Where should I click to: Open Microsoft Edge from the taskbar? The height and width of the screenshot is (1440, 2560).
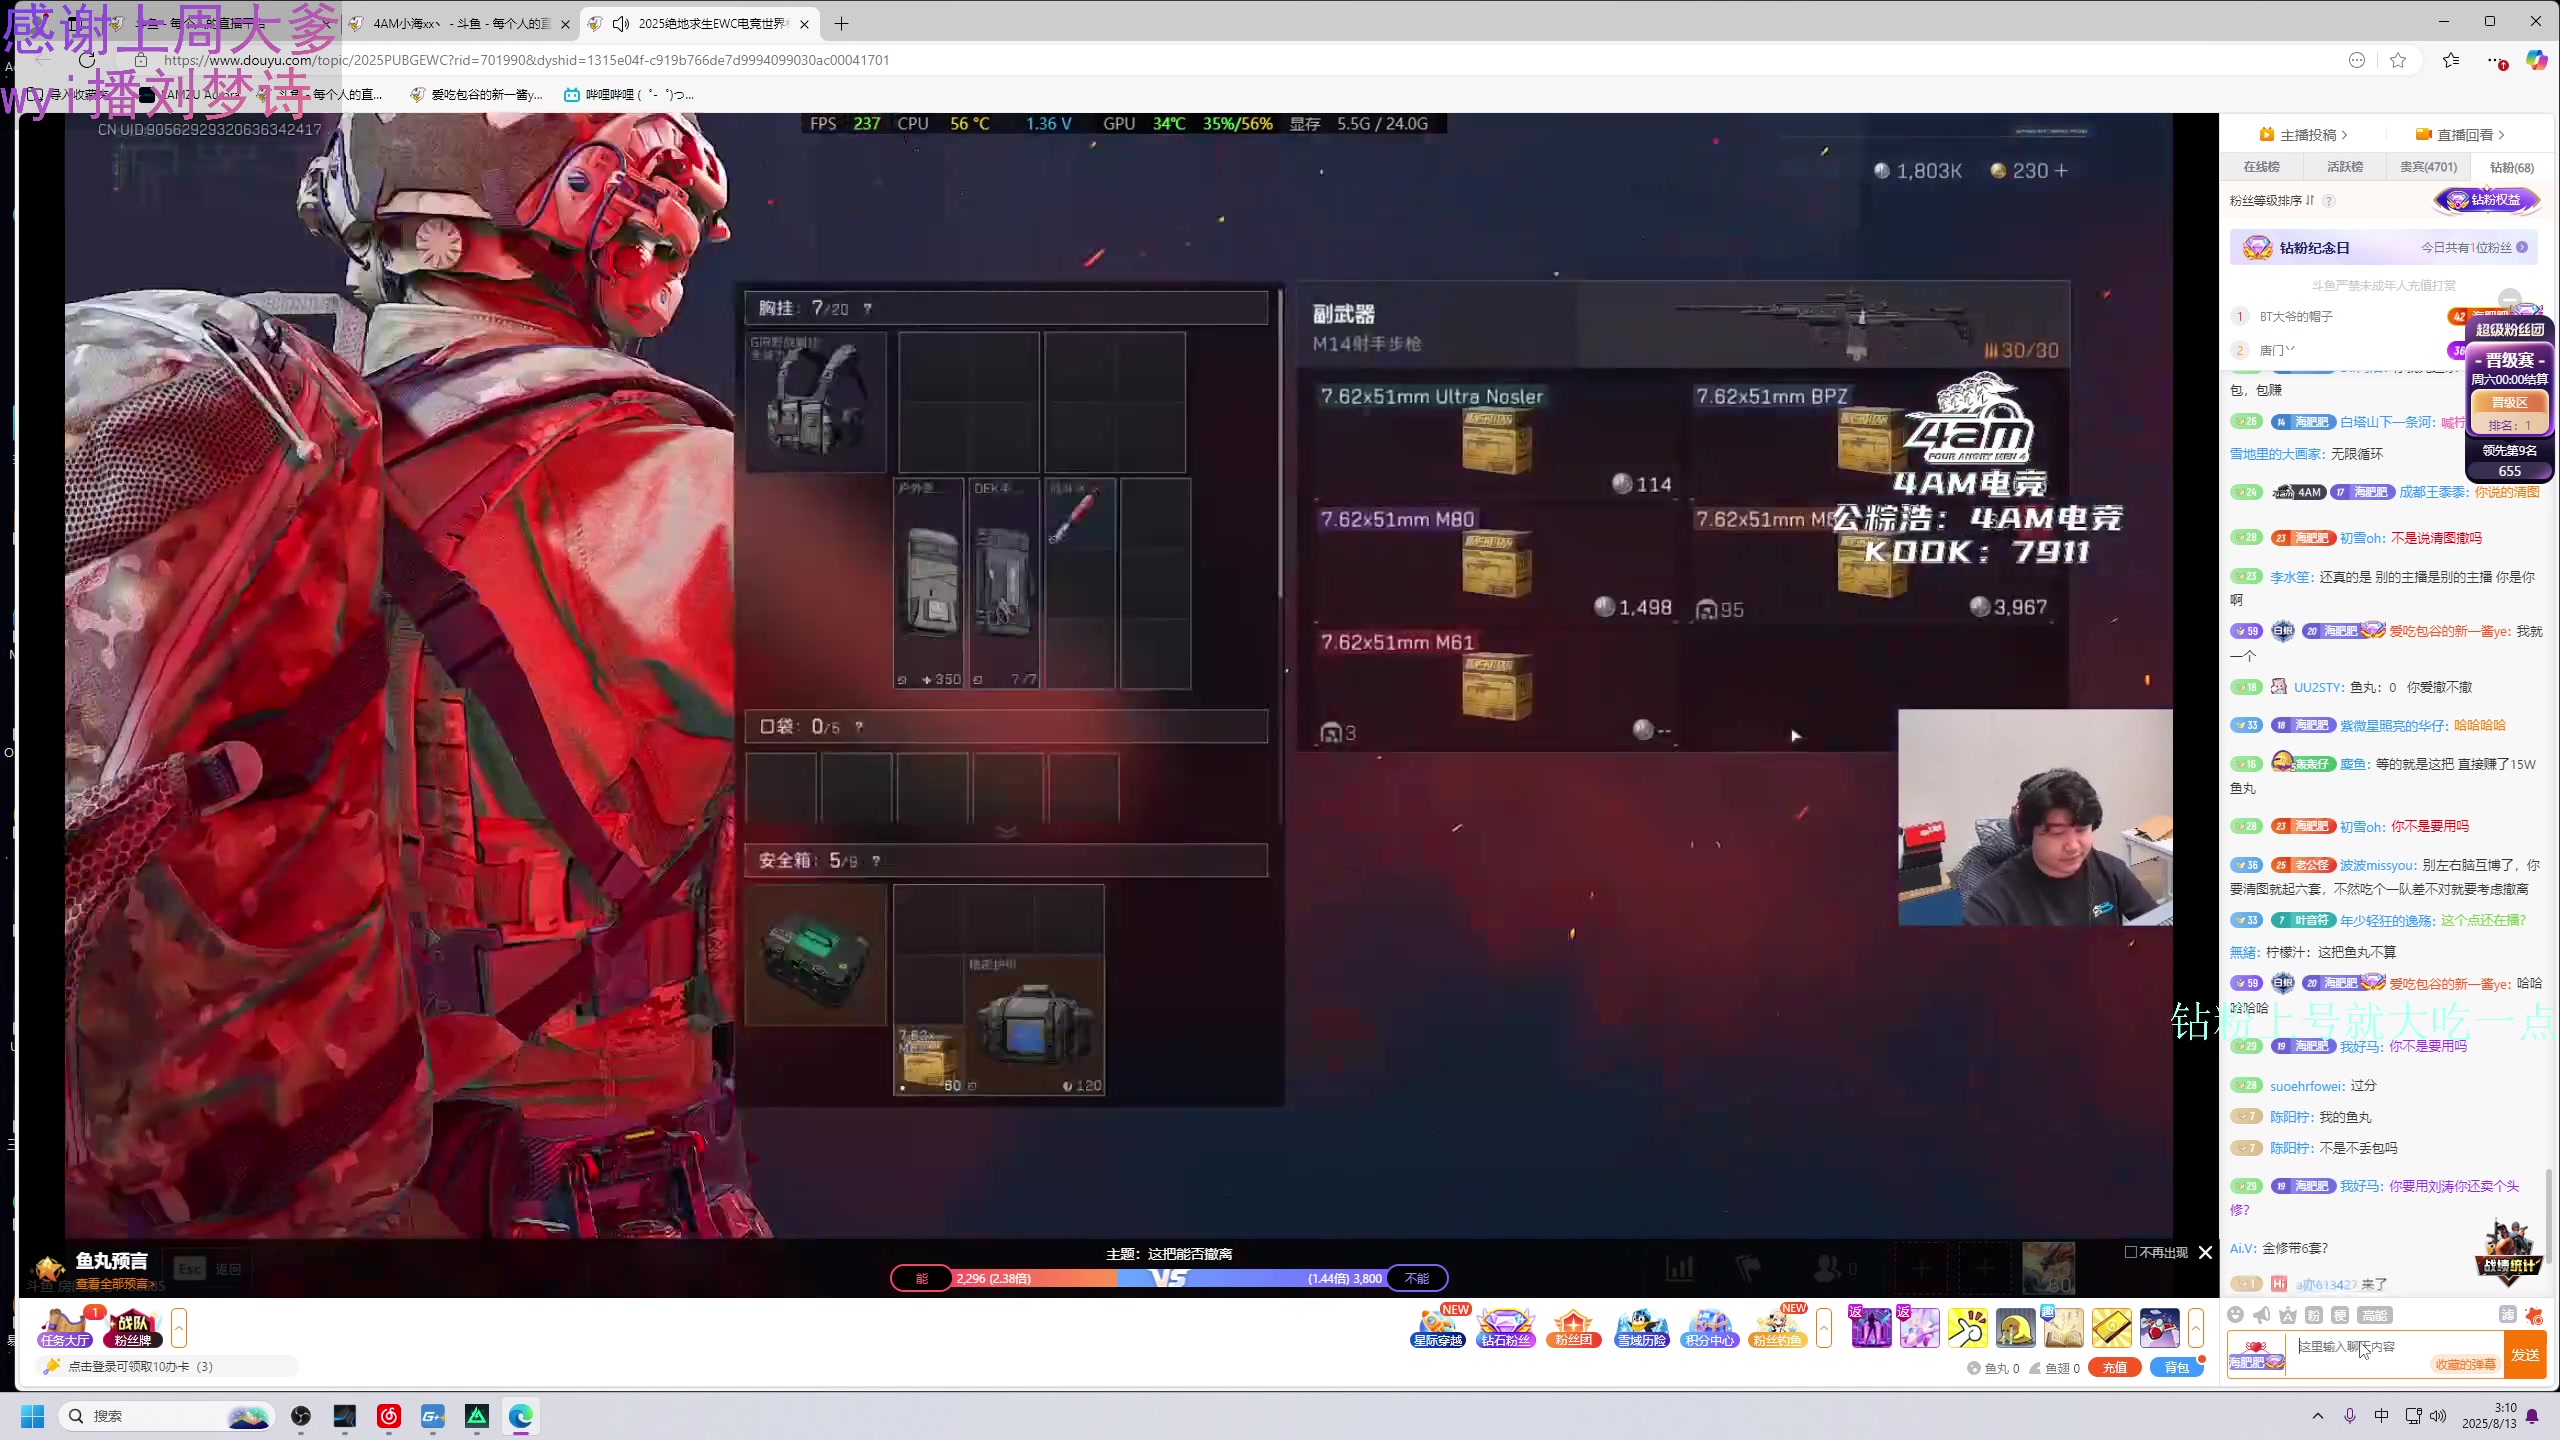coord(521,1416)
